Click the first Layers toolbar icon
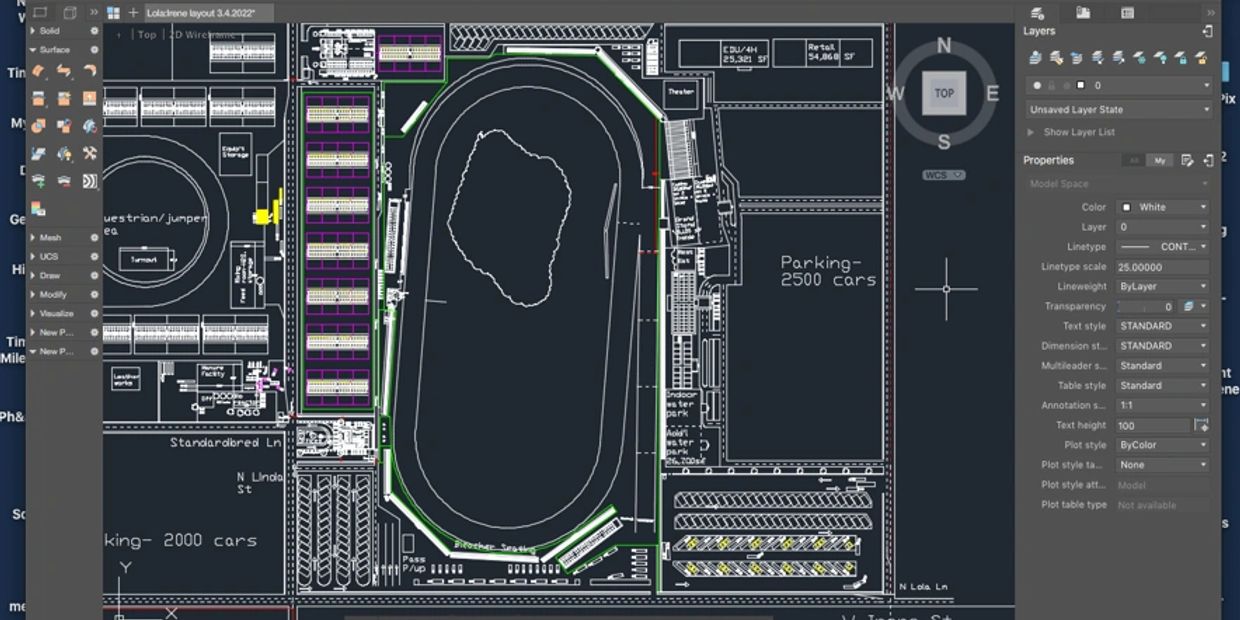Viewport: 1240px width, 620px height. (1034, 58)
